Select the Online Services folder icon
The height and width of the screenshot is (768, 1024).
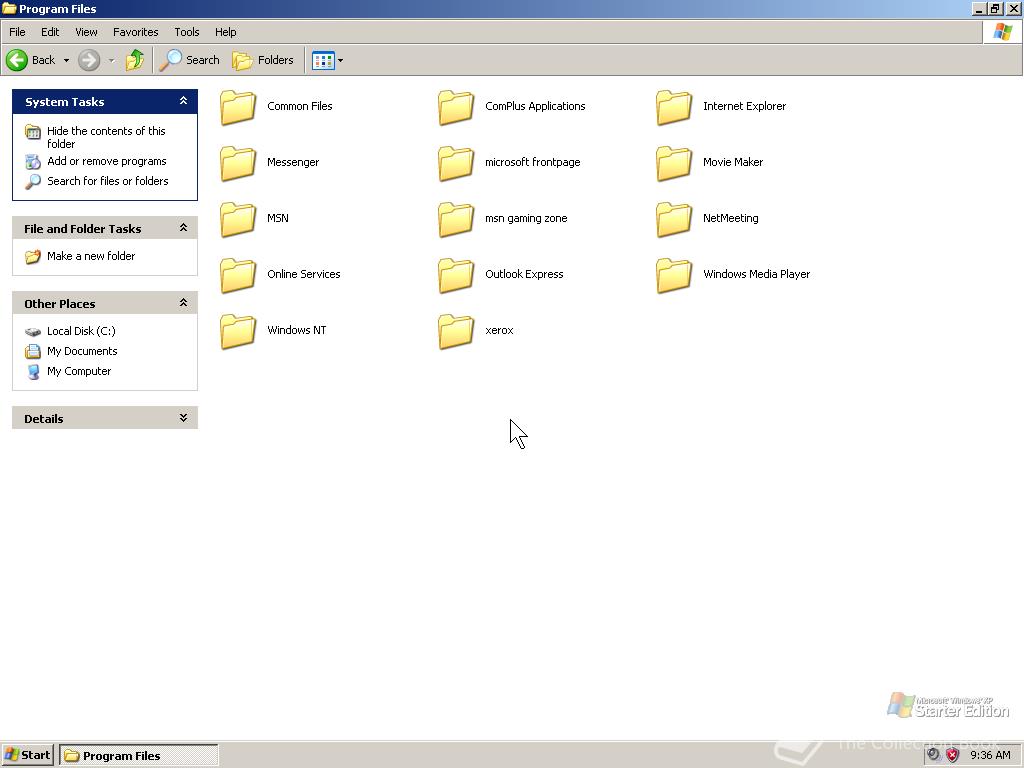point(238,275)
